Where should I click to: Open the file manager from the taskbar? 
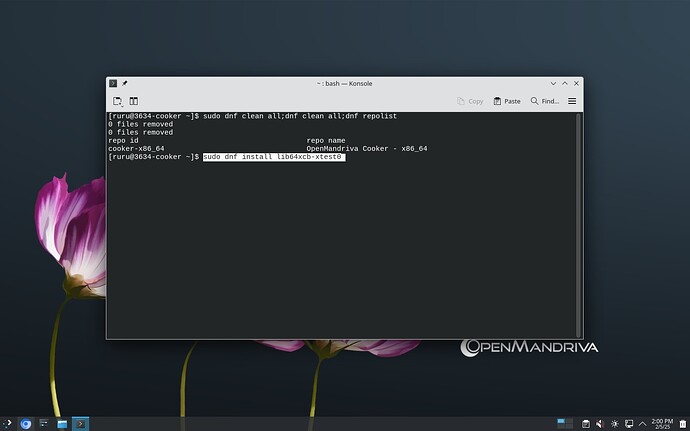pyautogui.click(x=62, y=424)
